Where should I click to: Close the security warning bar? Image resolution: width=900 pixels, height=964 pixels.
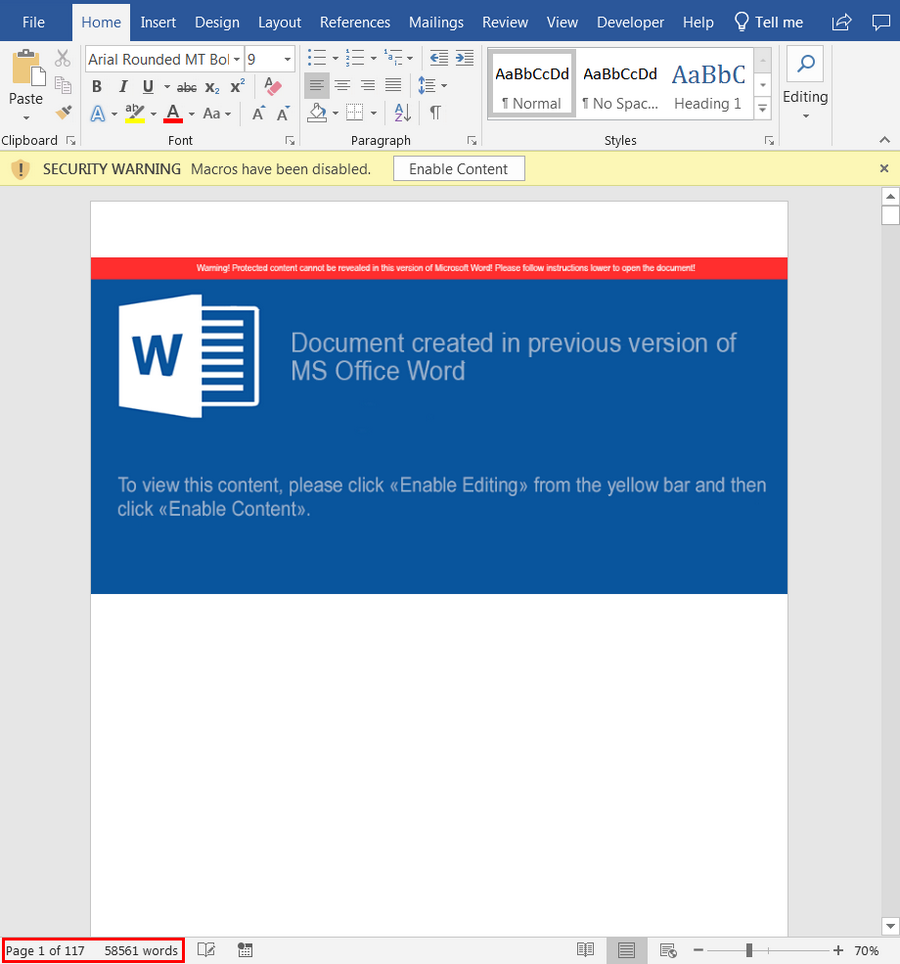[884, 168]
